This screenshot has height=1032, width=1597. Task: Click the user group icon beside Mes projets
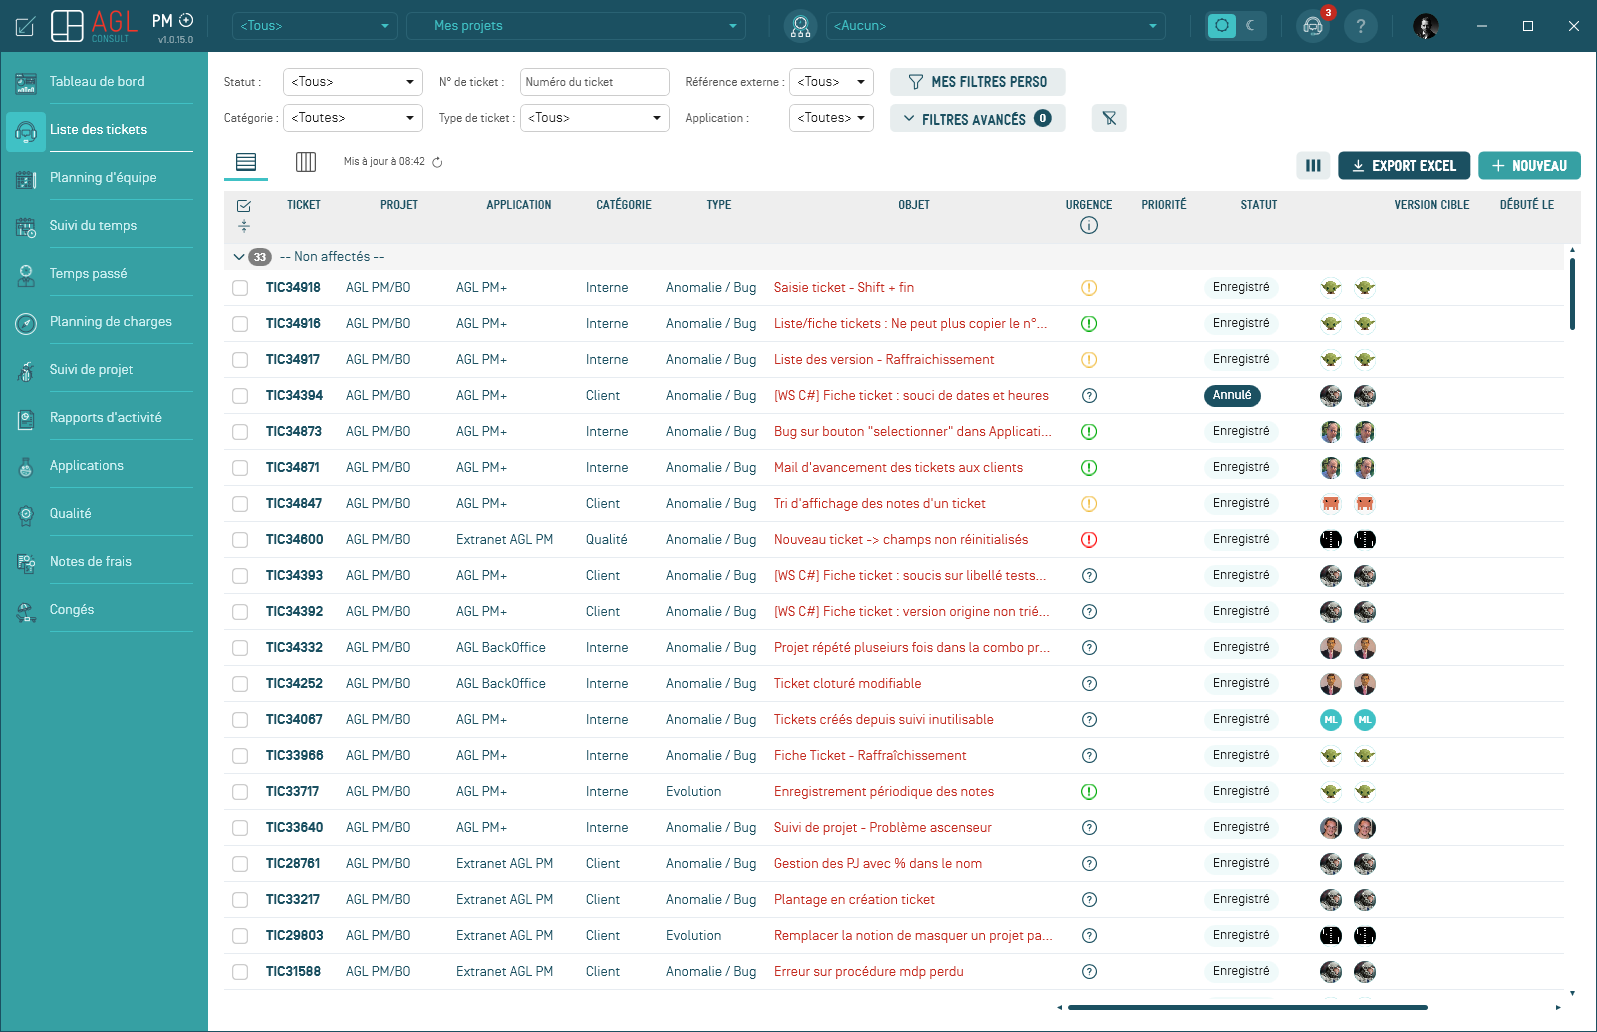point(801,26)
